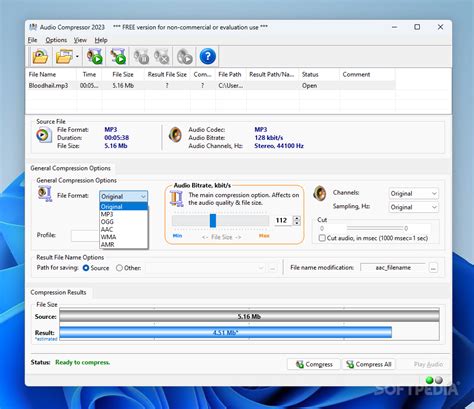The image size is (474, 409).
Task: Decrease bitrate with spinner down arrow
Action: point(297,223)
